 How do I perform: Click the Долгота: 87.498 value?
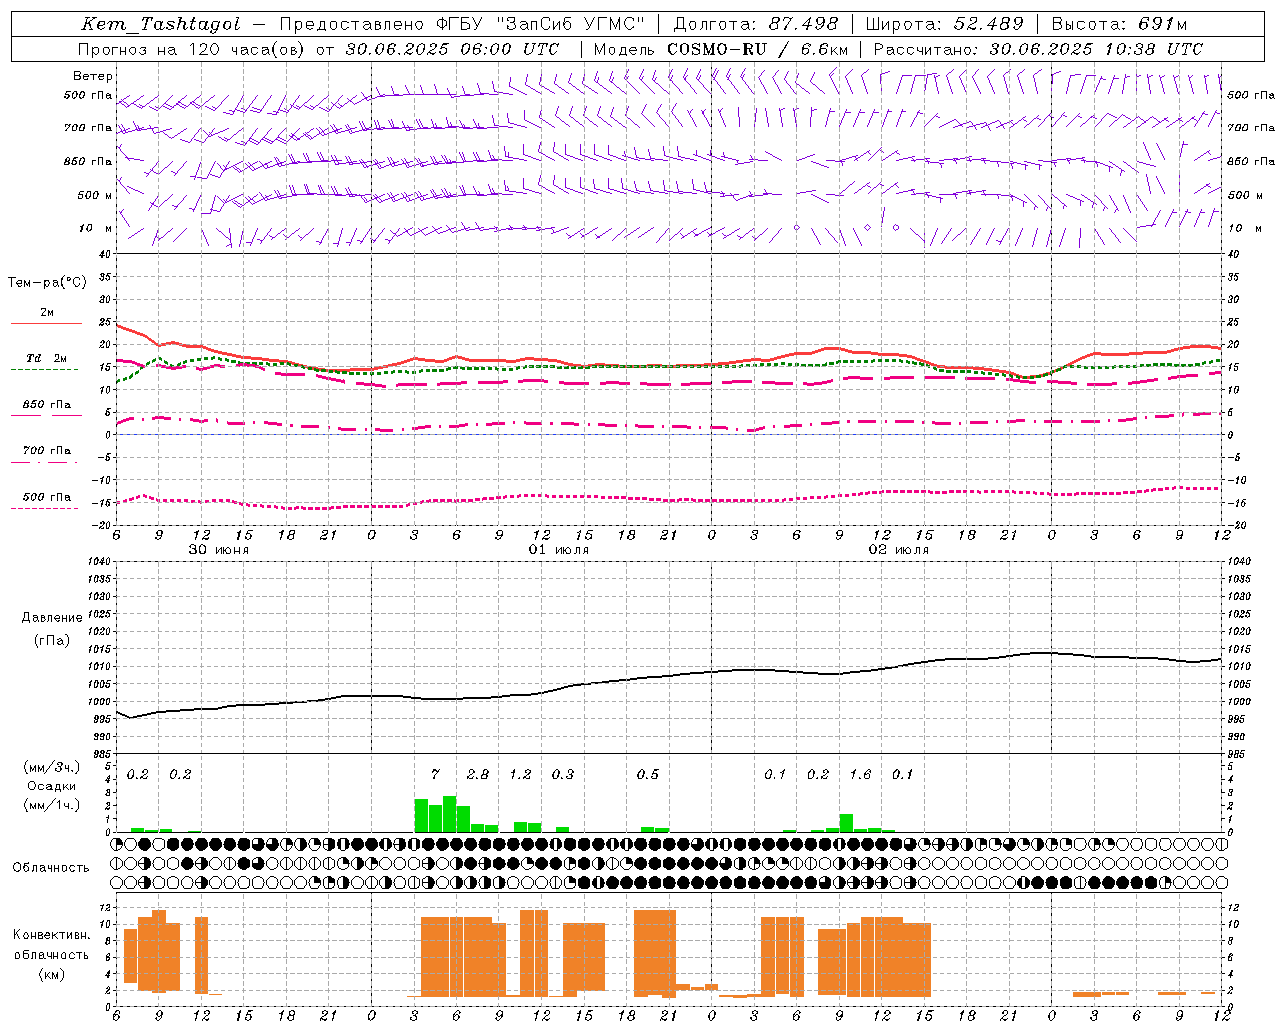point(758,25)
